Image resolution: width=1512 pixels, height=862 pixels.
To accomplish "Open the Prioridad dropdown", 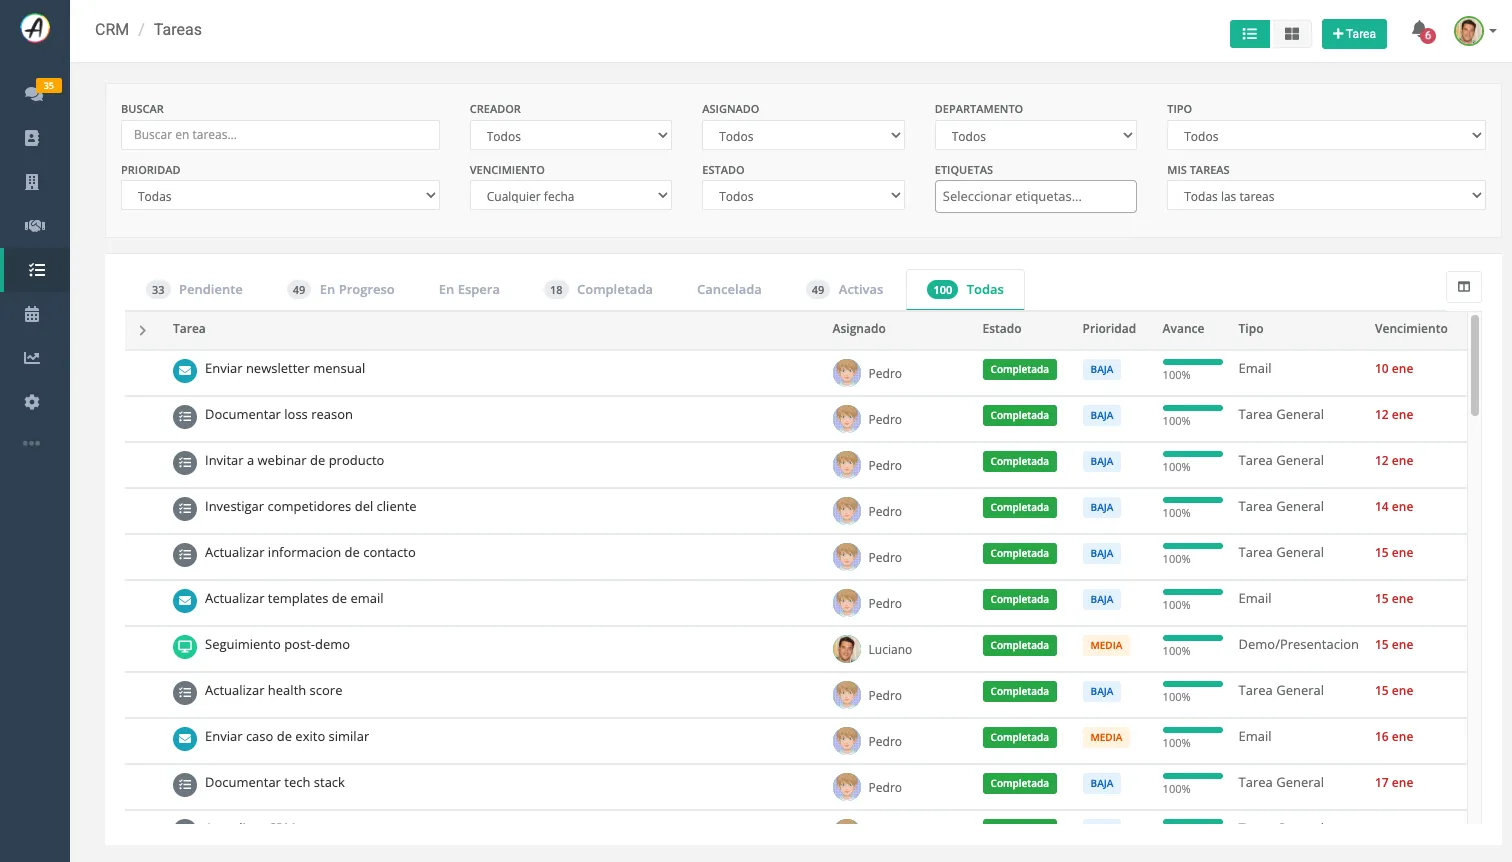I will pyautogui.click(x=280, y=196).
